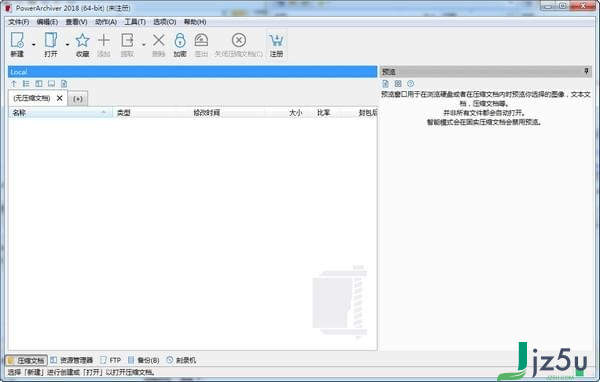Click the document icon in preview toolbar
The width and height of the screenshot is (600, 382).
pyautogui.click(x=385, y=83)
